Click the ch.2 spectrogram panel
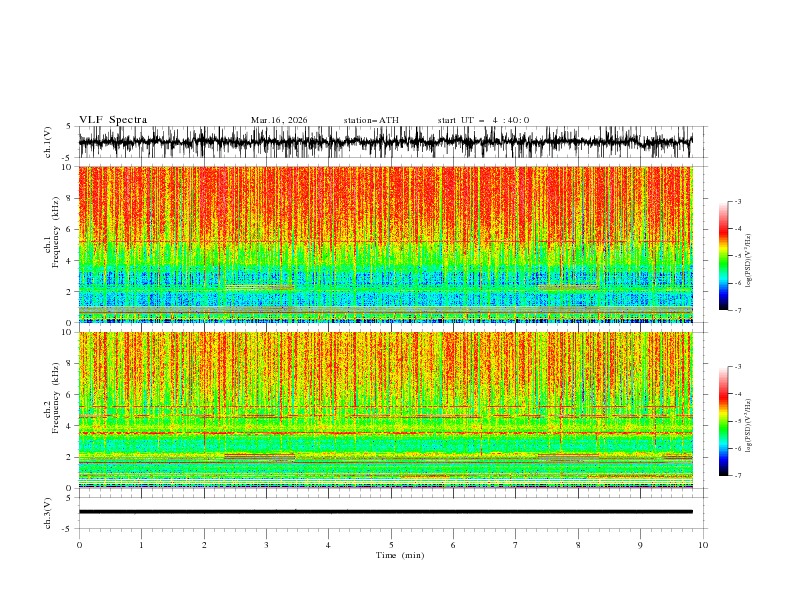The image size is (792, 612). [x=385, y=410]
